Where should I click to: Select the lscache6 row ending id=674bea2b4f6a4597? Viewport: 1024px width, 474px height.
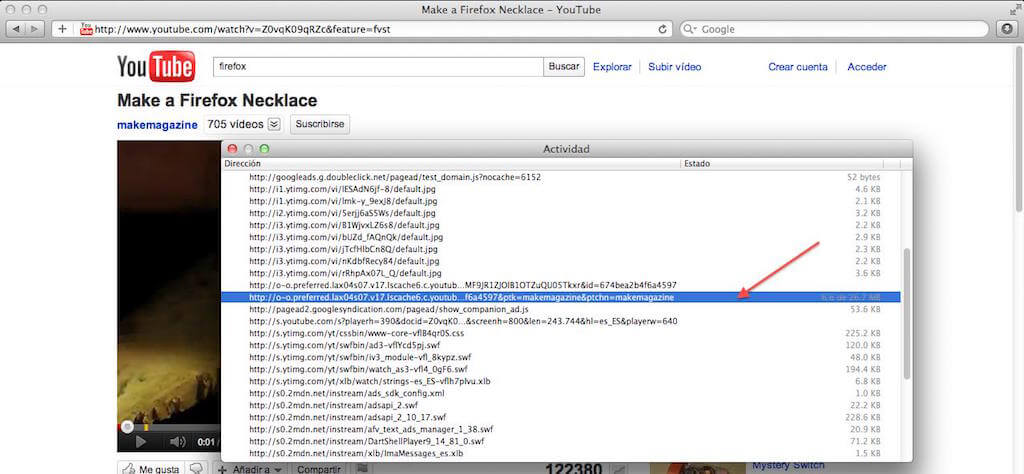pyautogui.click(x=562, y=285)
